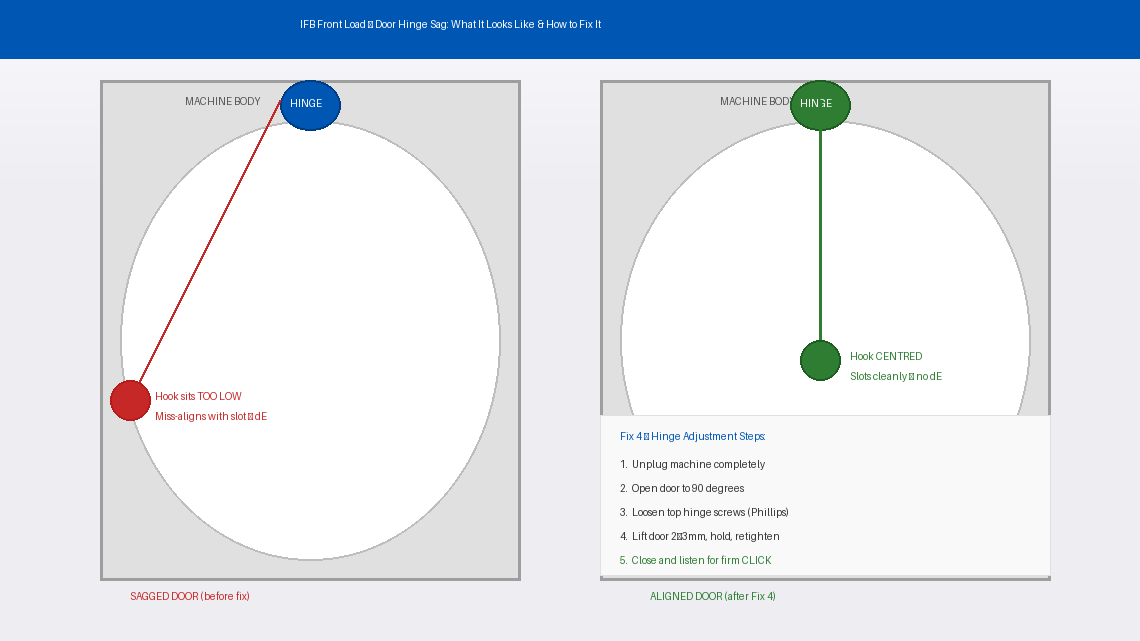Select the slide title about Door Hinge Sag
1140x641 pixels.
450,24
